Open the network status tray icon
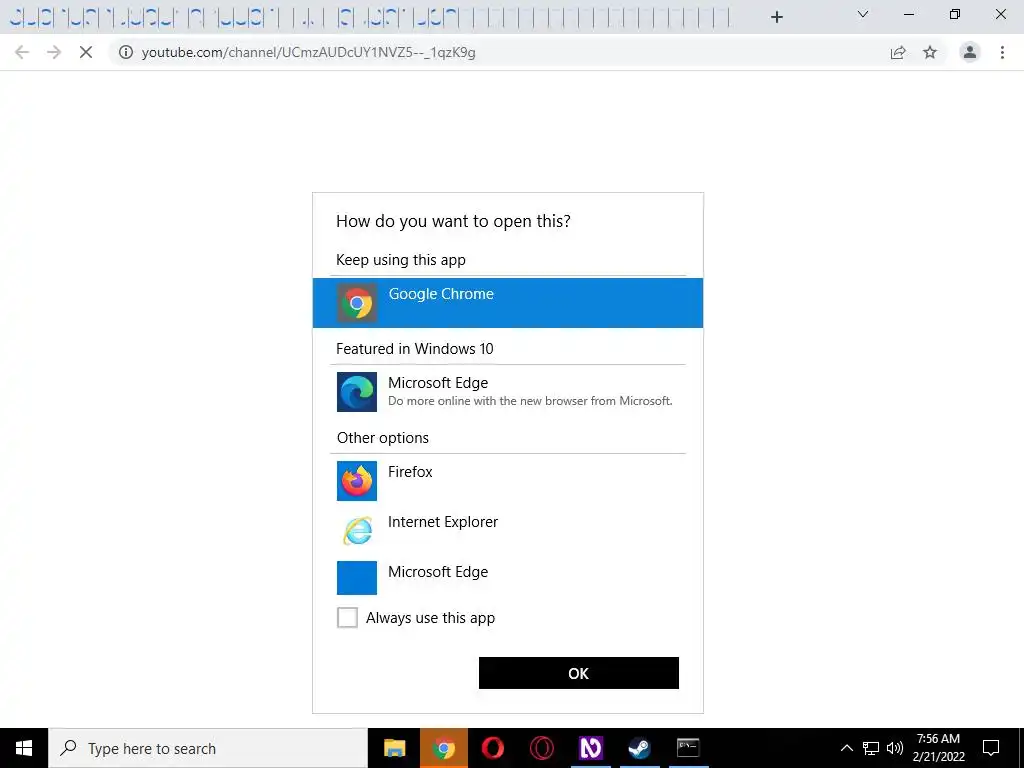This screenshot has height=768, width=1024. point(871,748)
